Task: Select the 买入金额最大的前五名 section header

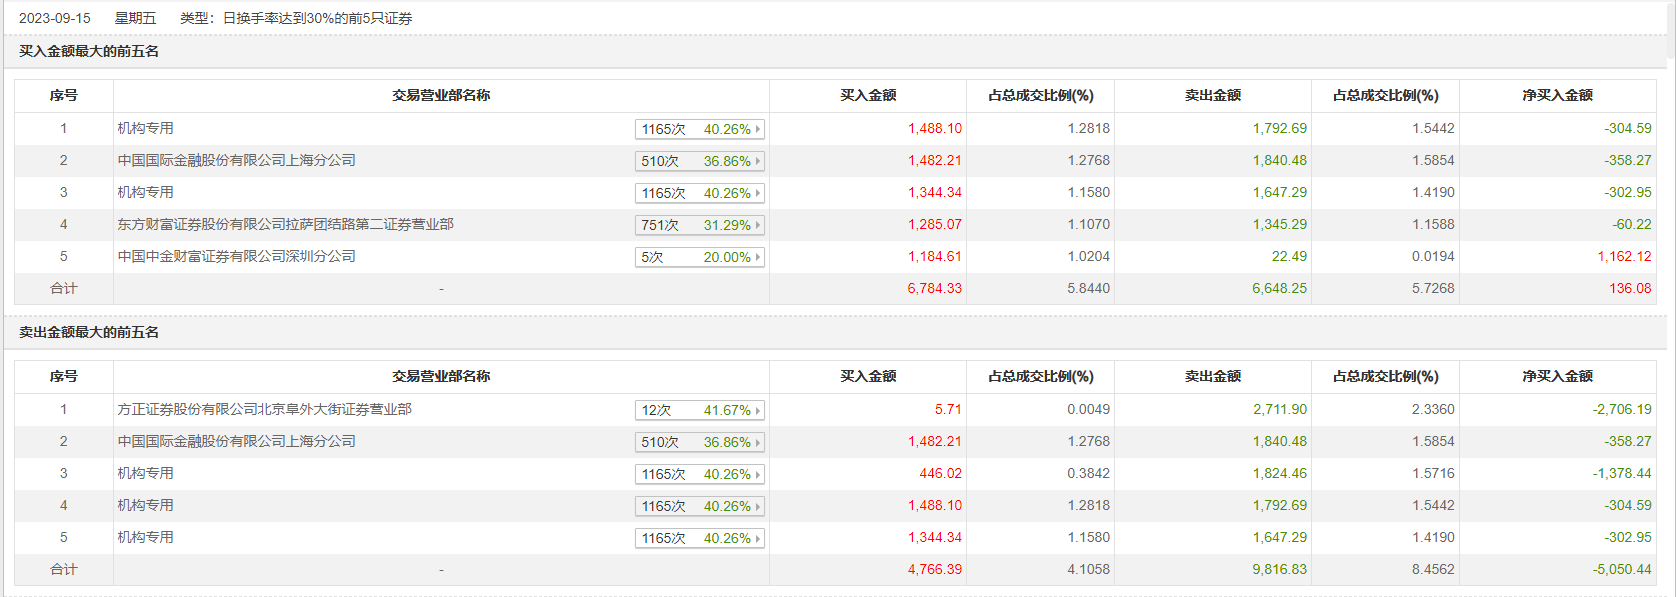Action: [x=89, y=51]
